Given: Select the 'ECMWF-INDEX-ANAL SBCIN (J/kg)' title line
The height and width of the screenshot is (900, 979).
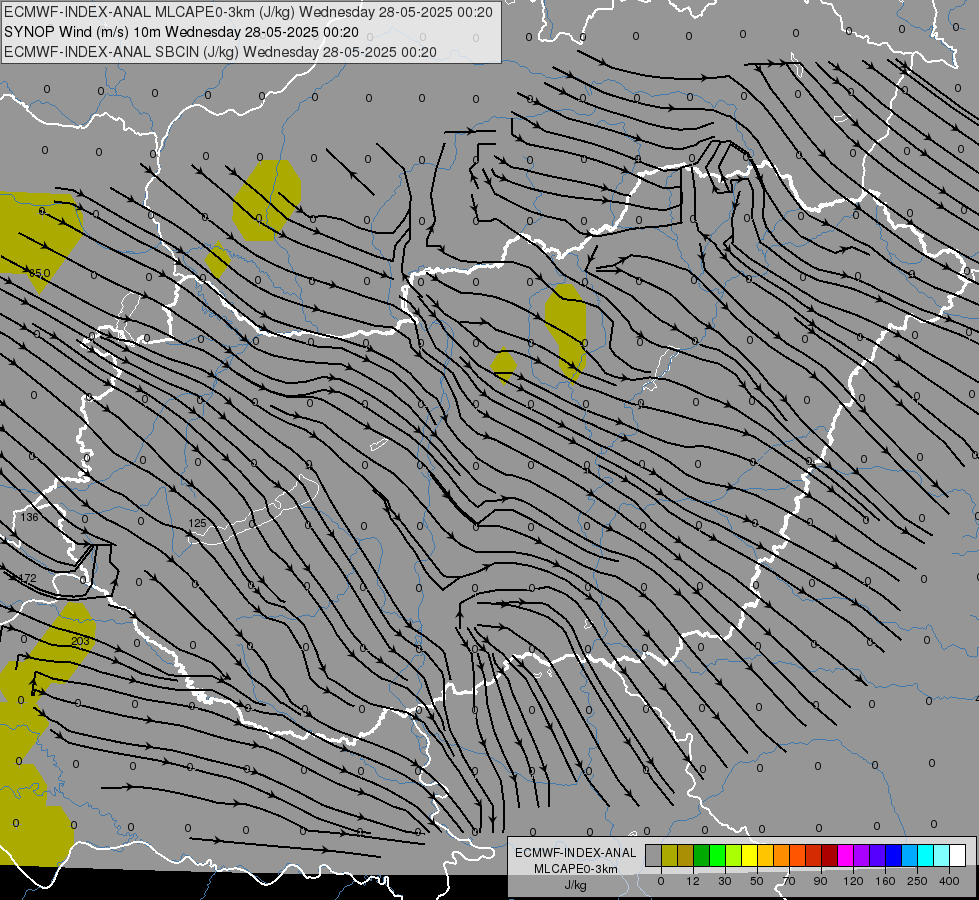Looking at the screenshot, I should 220,52.
